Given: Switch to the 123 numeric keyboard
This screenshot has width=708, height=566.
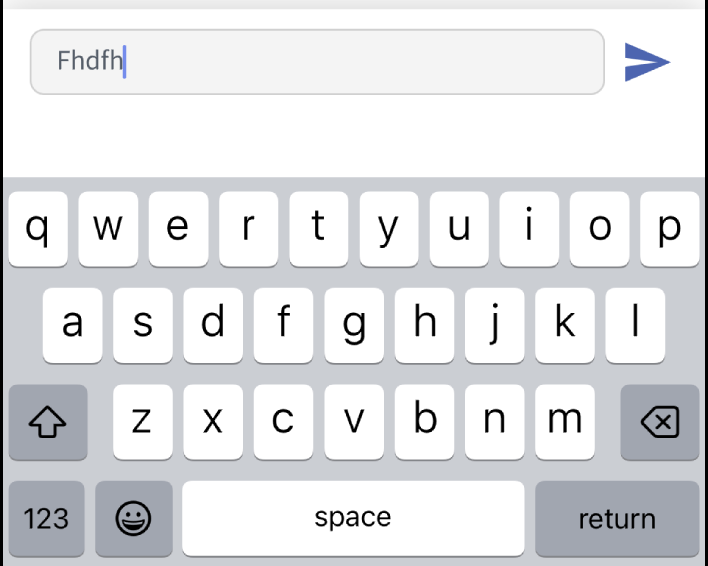Looking at the screenshot, I should [x=46, y=519].
